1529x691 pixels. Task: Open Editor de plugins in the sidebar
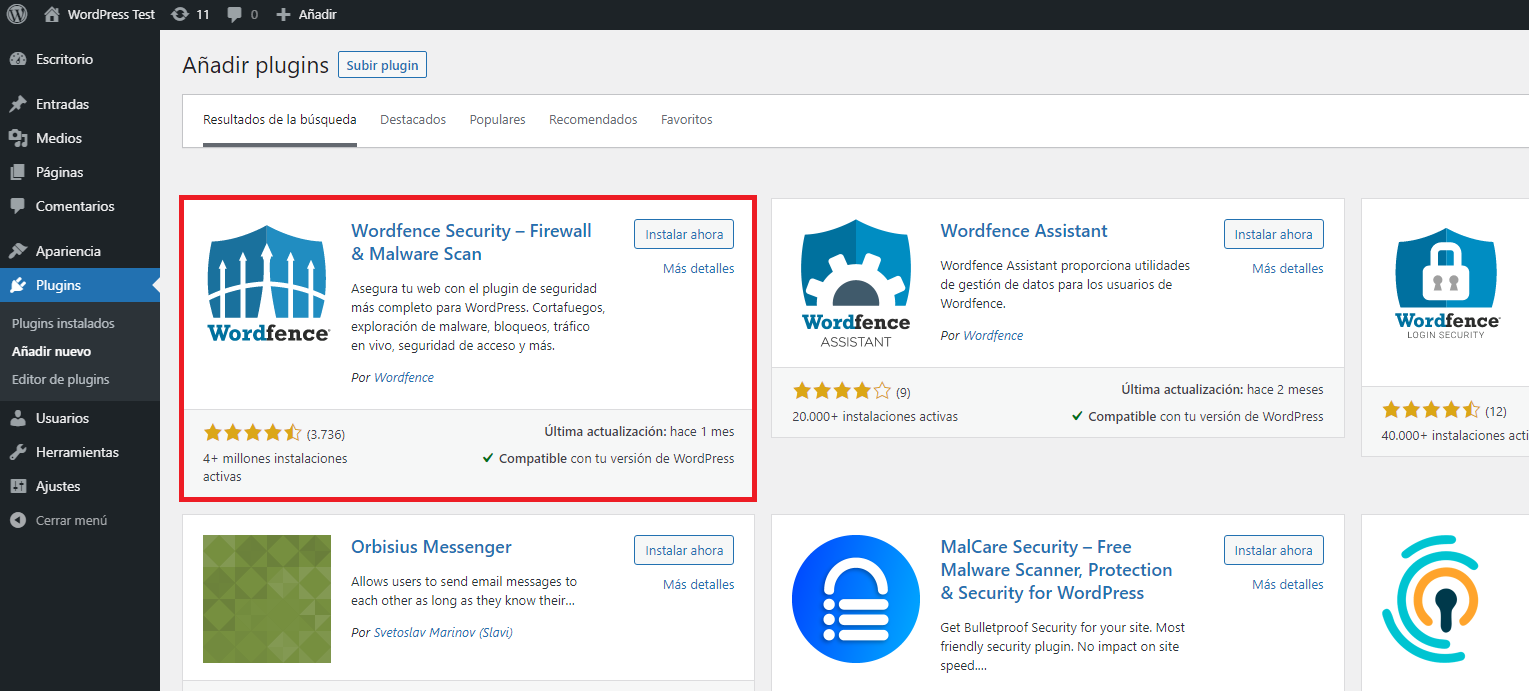point(61,380)
